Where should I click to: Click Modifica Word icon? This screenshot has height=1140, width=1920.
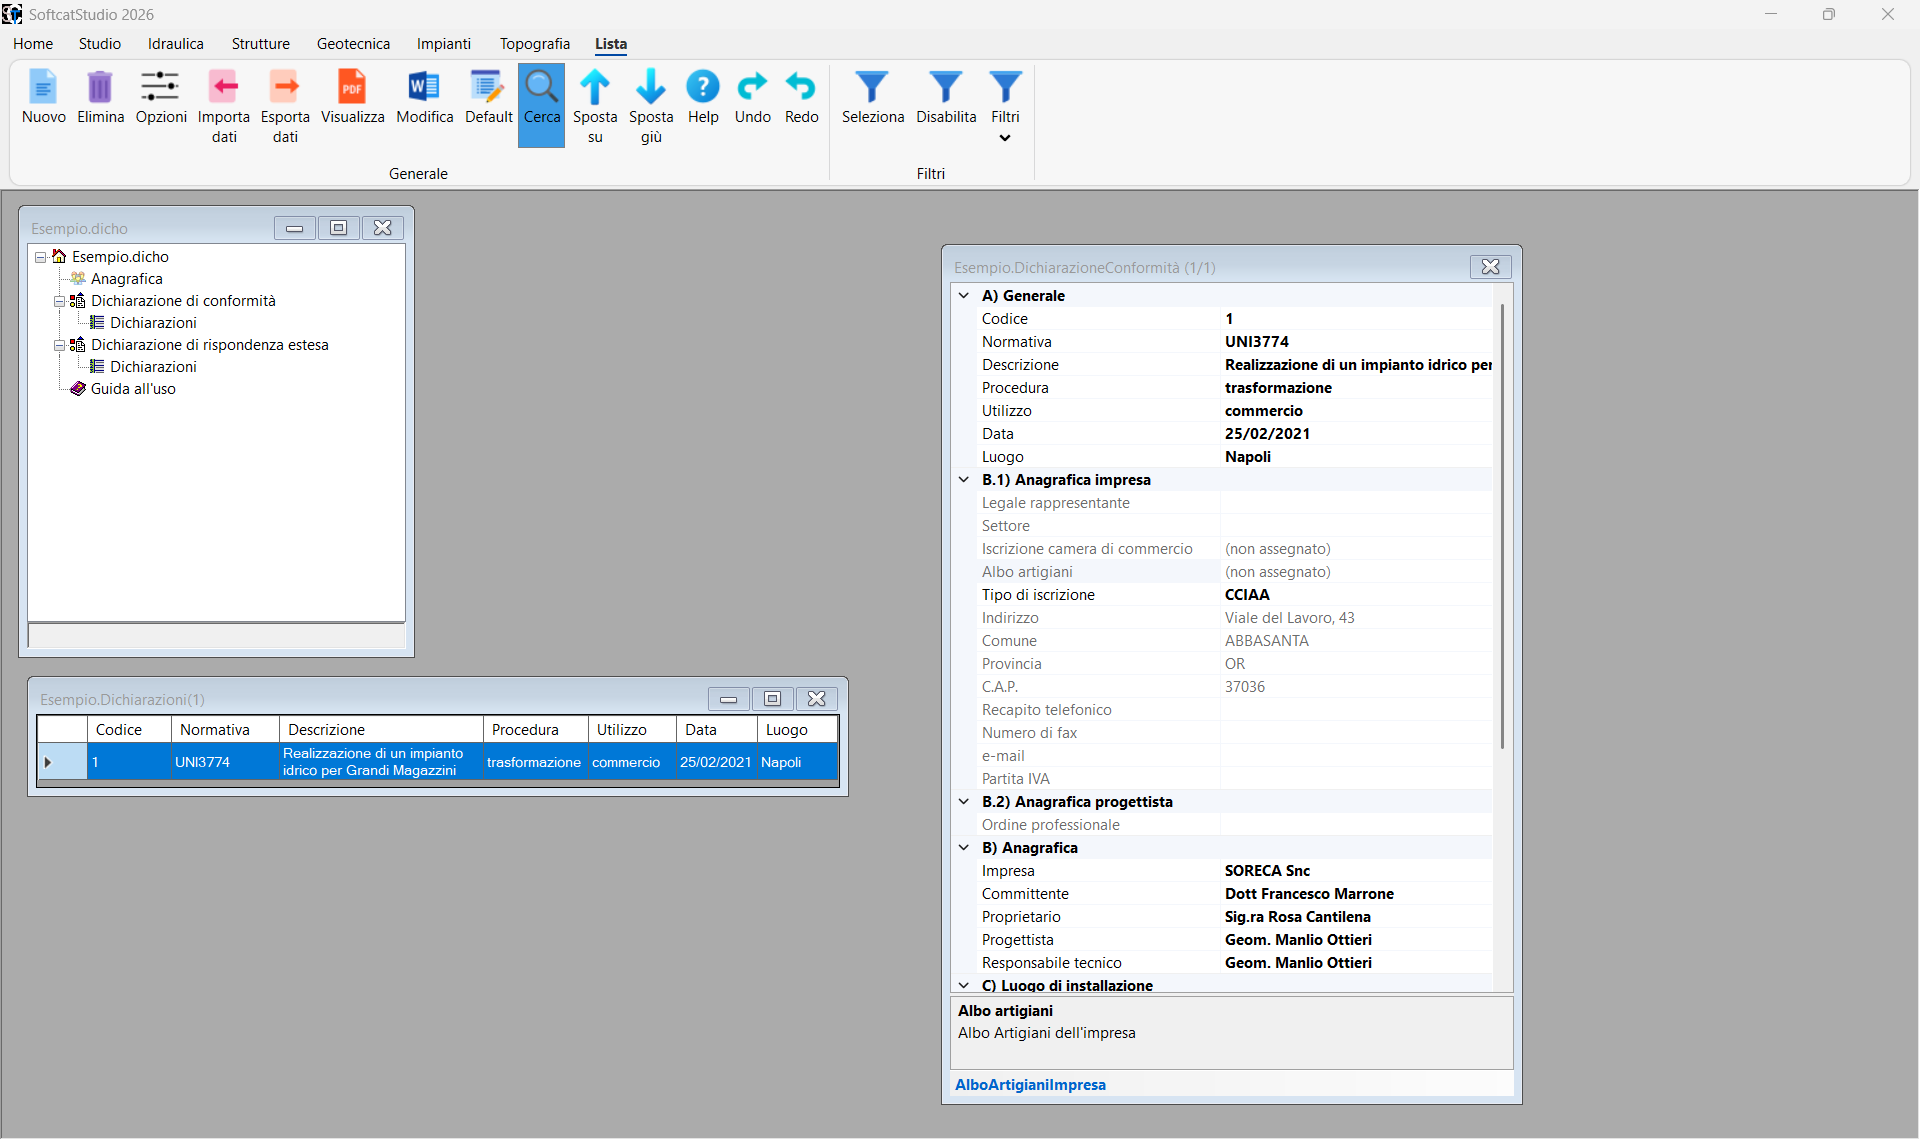[424, 87]
